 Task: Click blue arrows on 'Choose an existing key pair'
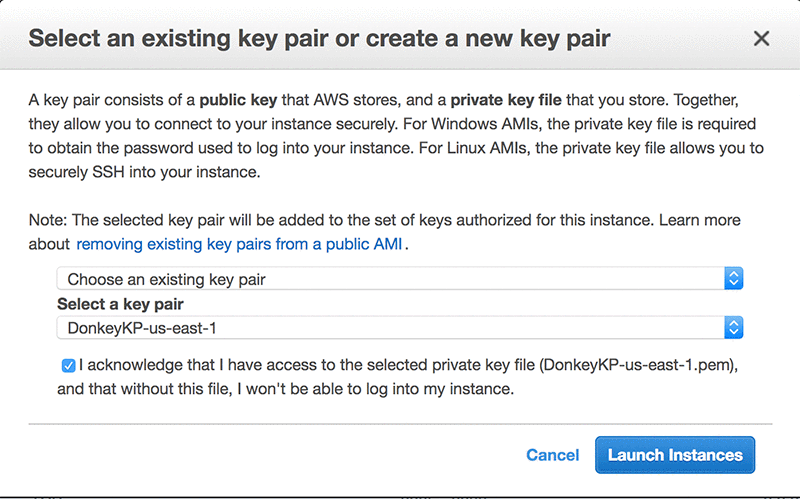coord(733,279)
